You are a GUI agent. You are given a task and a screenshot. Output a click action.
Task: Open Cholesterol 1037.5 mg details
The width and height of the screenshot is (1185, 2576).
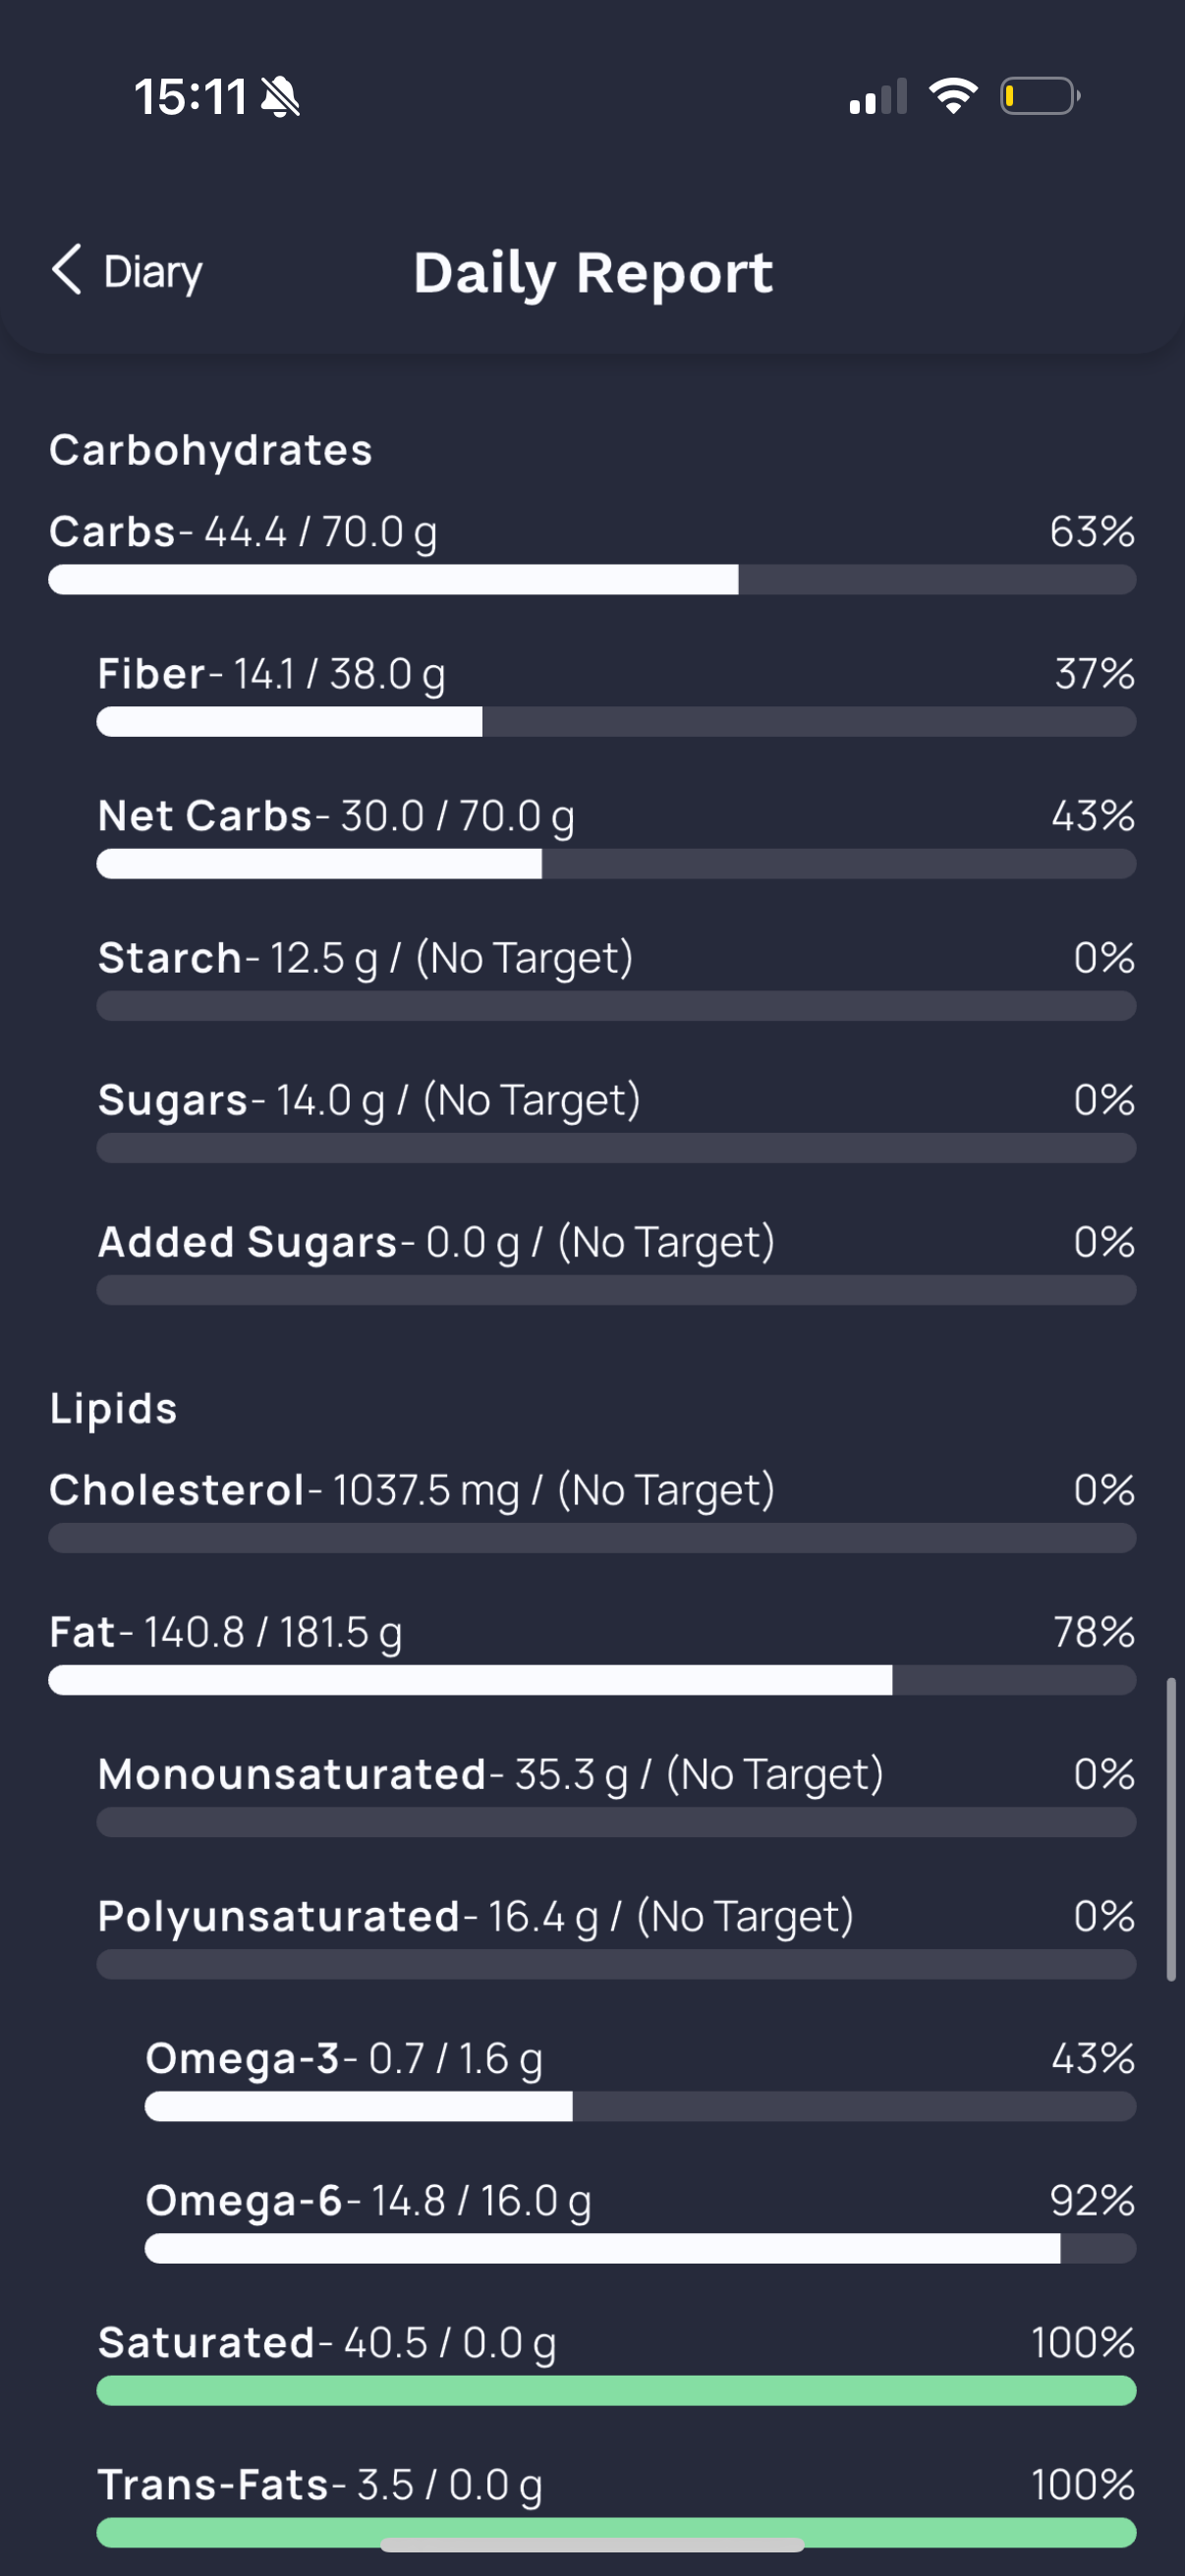[592, 1510]
